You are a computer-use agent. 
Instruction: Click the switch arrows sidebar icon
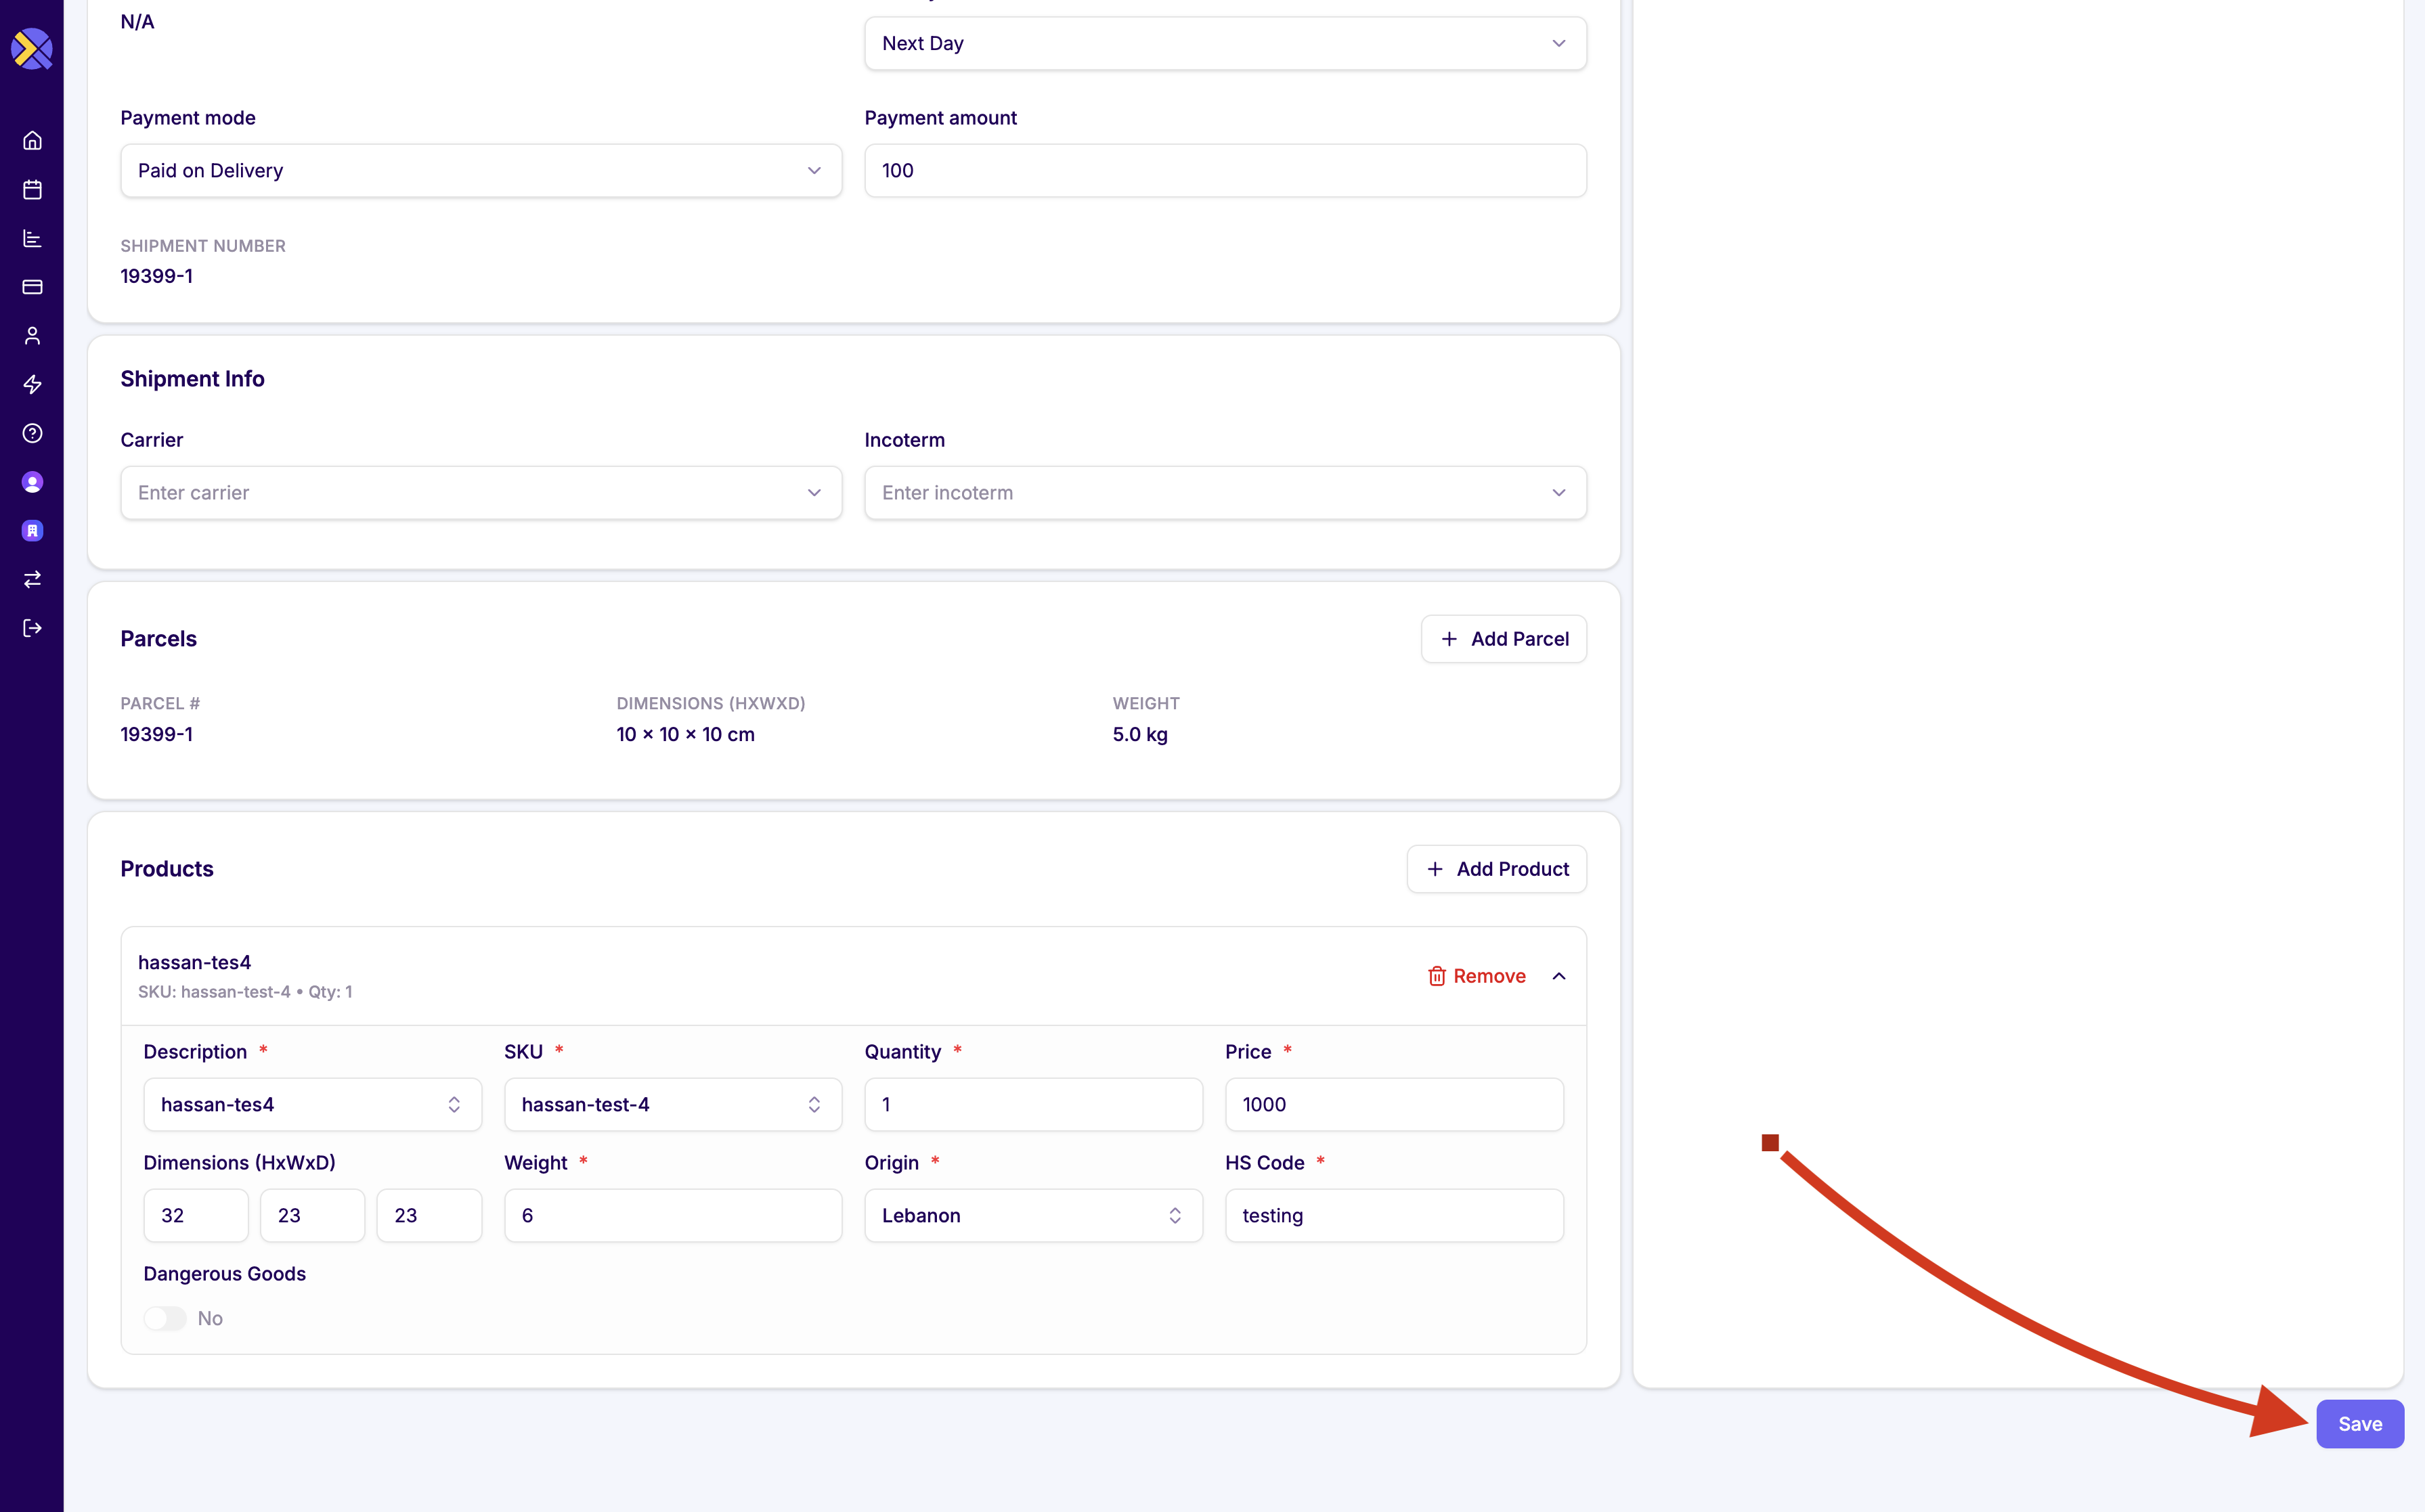coord(32,580)
